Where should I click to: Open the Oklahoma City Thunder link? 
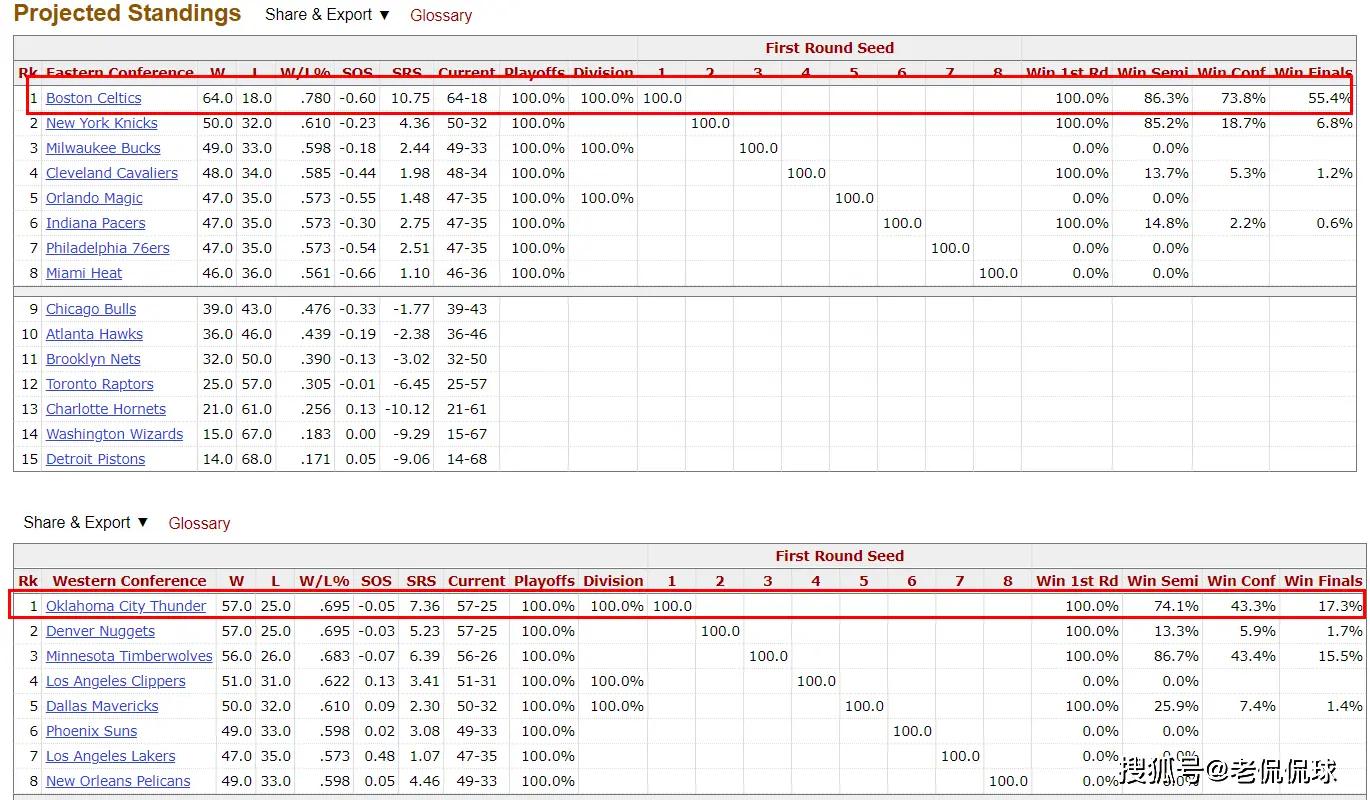pyautogui.click(x=126, y=606)
